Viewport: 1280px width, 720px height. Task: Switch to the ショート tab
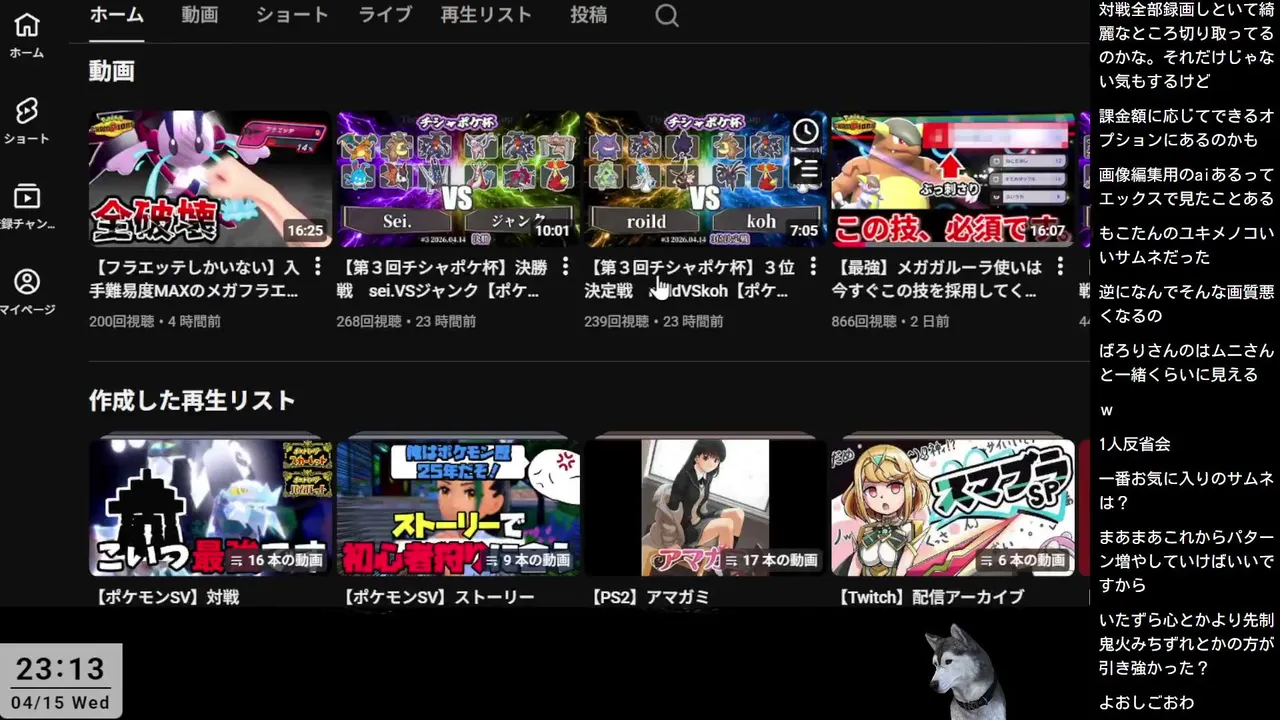[292, 15]
